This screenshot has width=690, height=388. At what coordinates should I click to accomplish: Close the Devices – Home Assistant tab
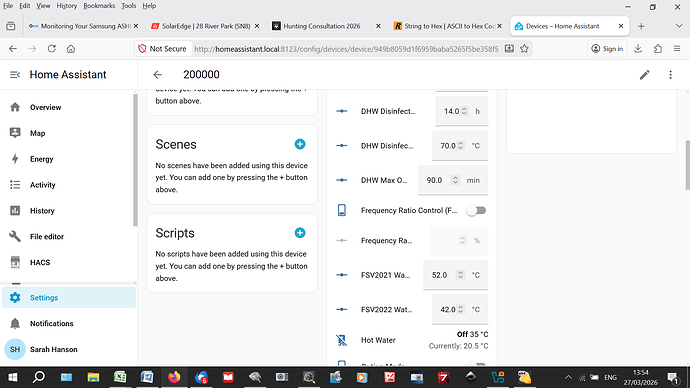click(621, 26)
